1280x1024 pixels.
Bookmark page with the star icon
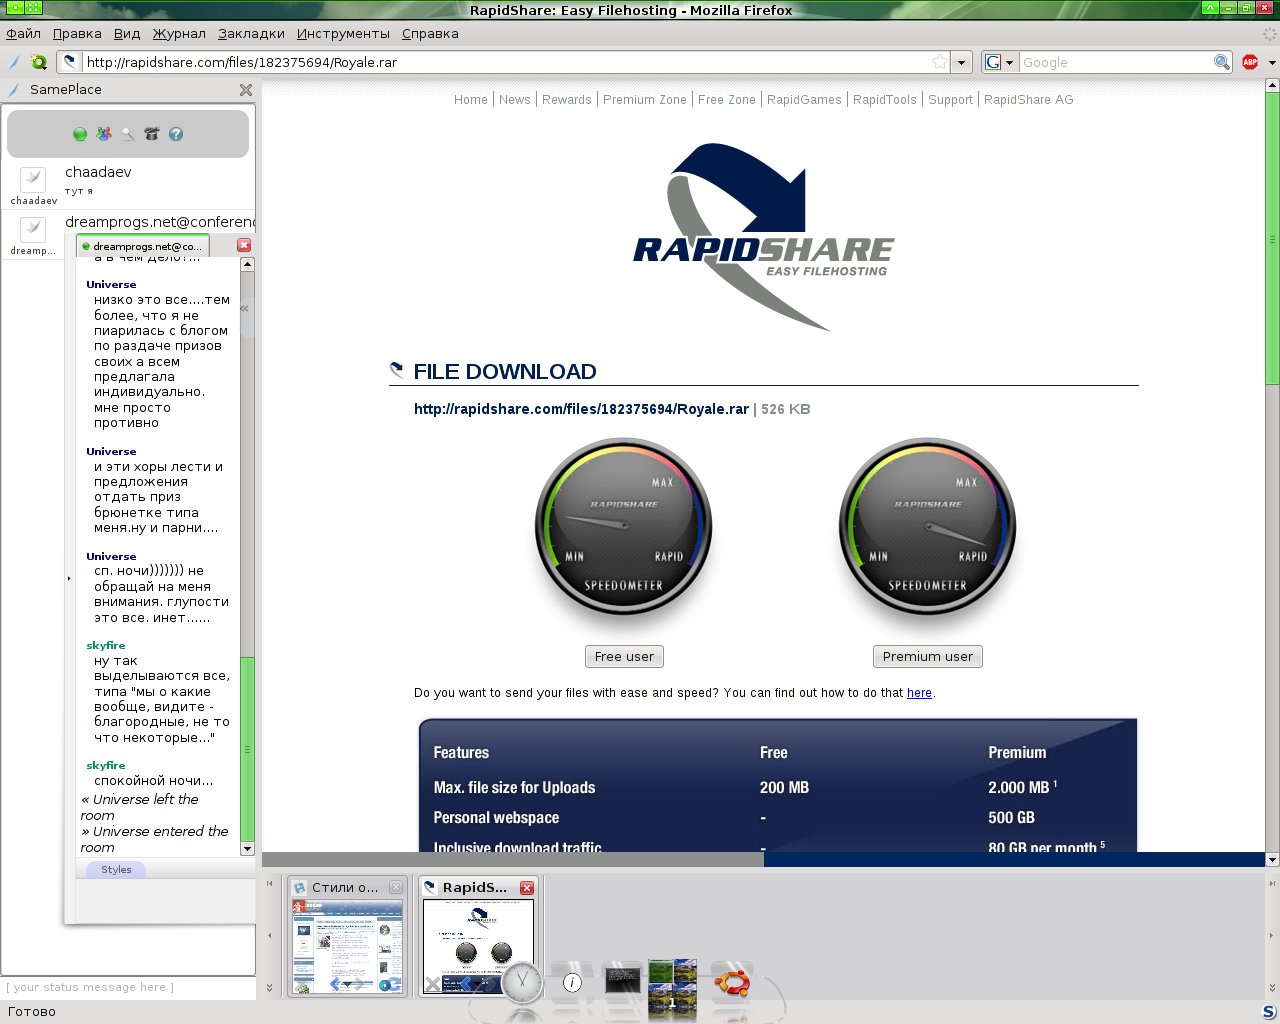click(940, 62)
